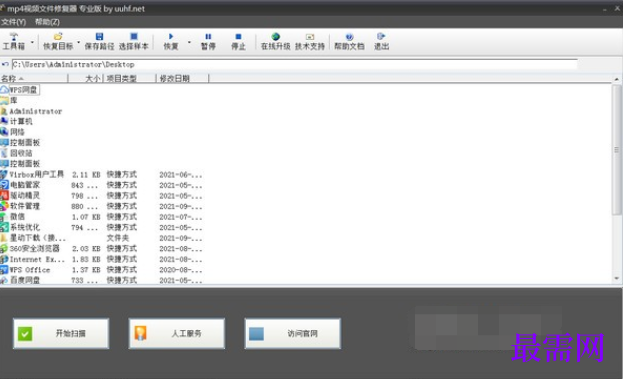Click the 访问官网 button
The image size is (623, 379).
[x=292, y=333]
